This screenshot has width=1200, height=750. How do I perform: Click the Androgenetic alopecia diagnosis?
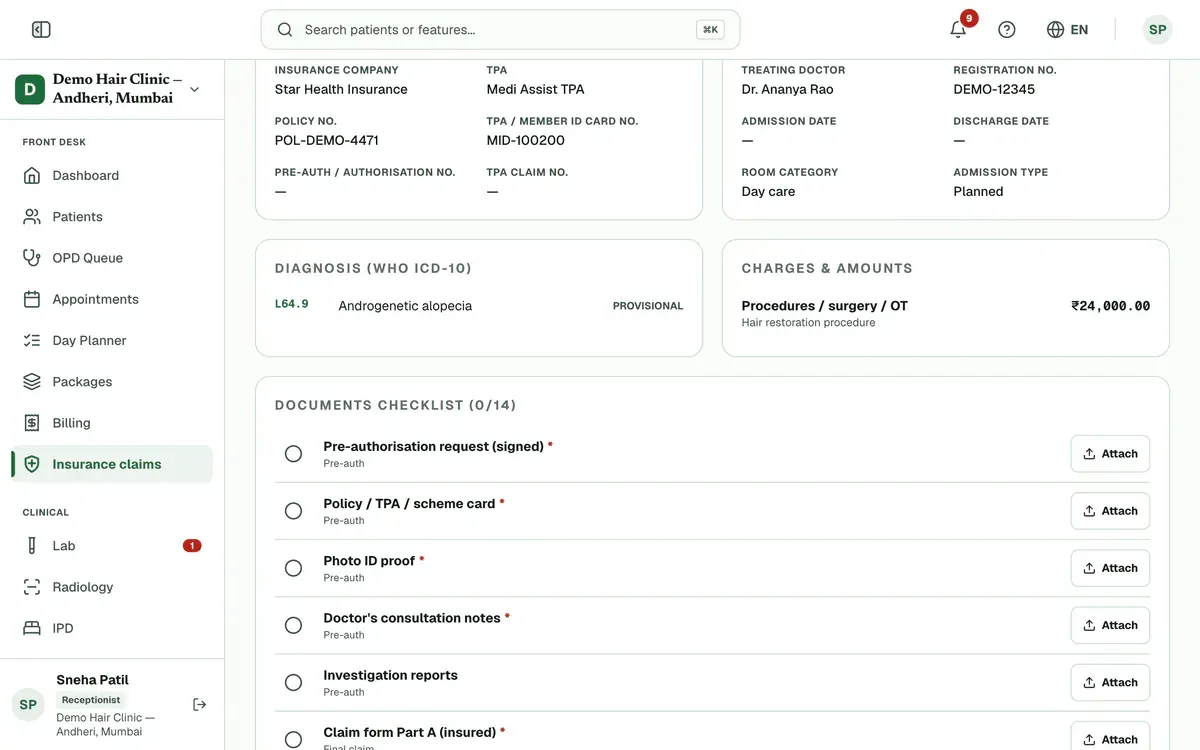pyautogui.click(x=405, y=306)
